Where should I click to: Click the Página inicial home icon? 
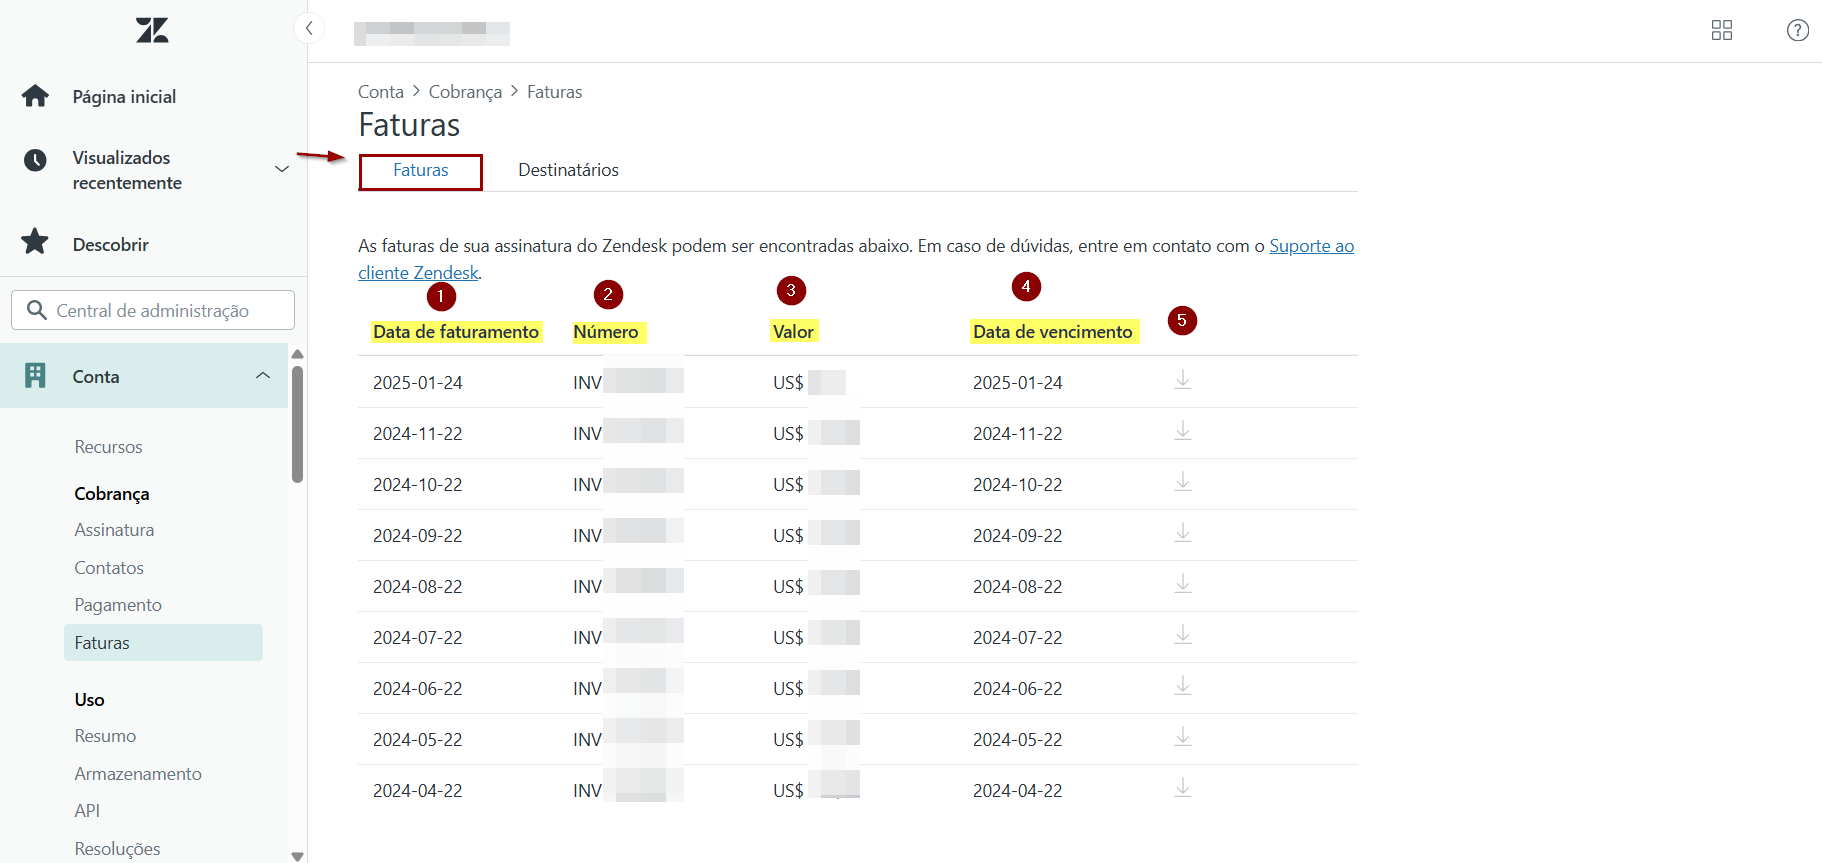point(35,96)
